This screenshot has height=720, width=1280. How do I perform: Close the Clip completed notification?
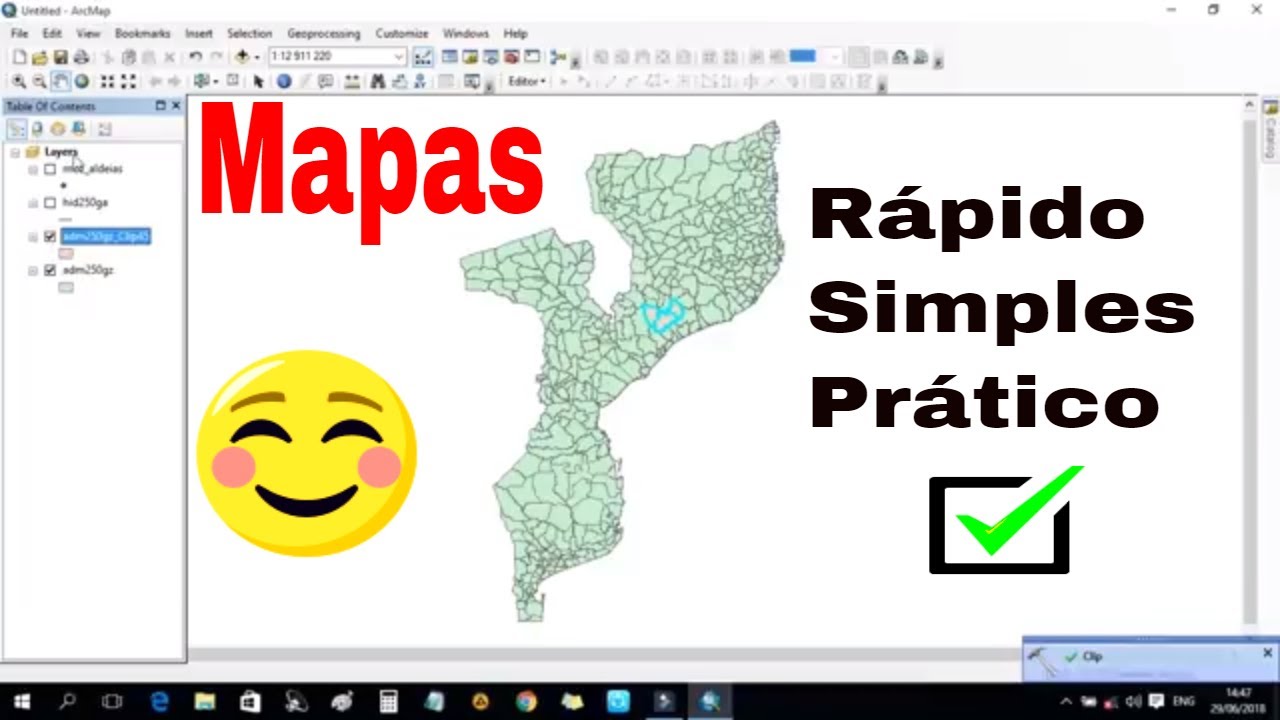point(1267,653)
